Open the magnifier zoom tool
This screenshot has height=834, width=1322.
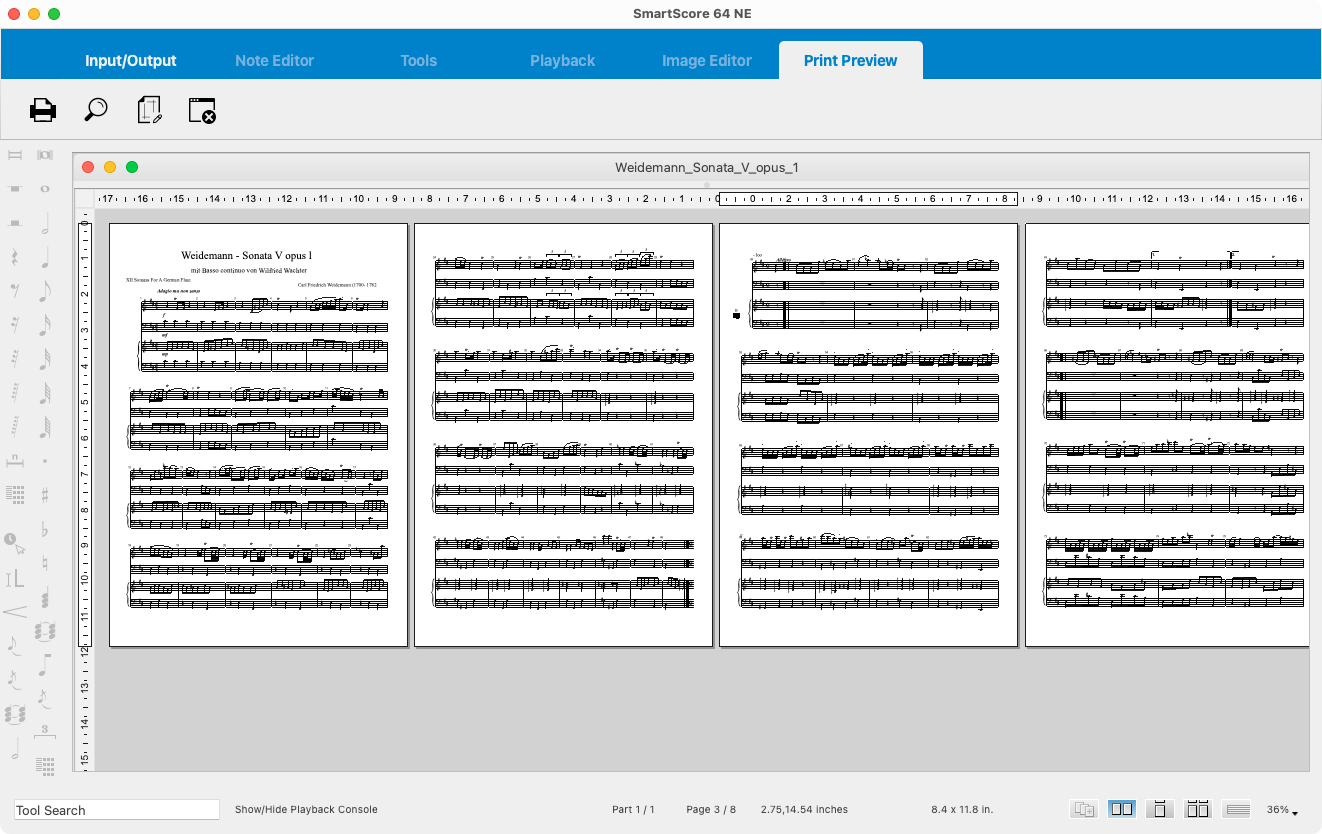96,110
